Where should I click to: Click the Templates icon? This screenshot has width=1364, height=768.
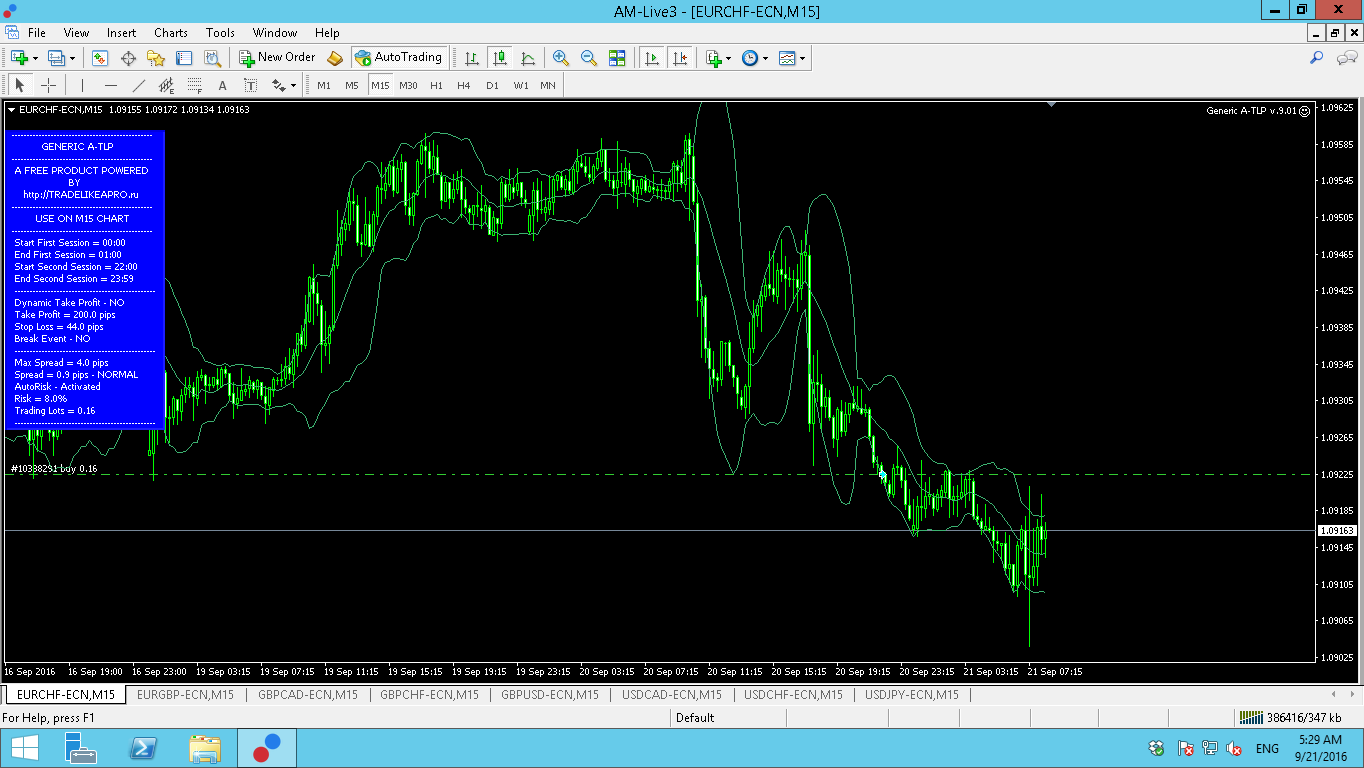pyautogui.click(x=787, y=58)
